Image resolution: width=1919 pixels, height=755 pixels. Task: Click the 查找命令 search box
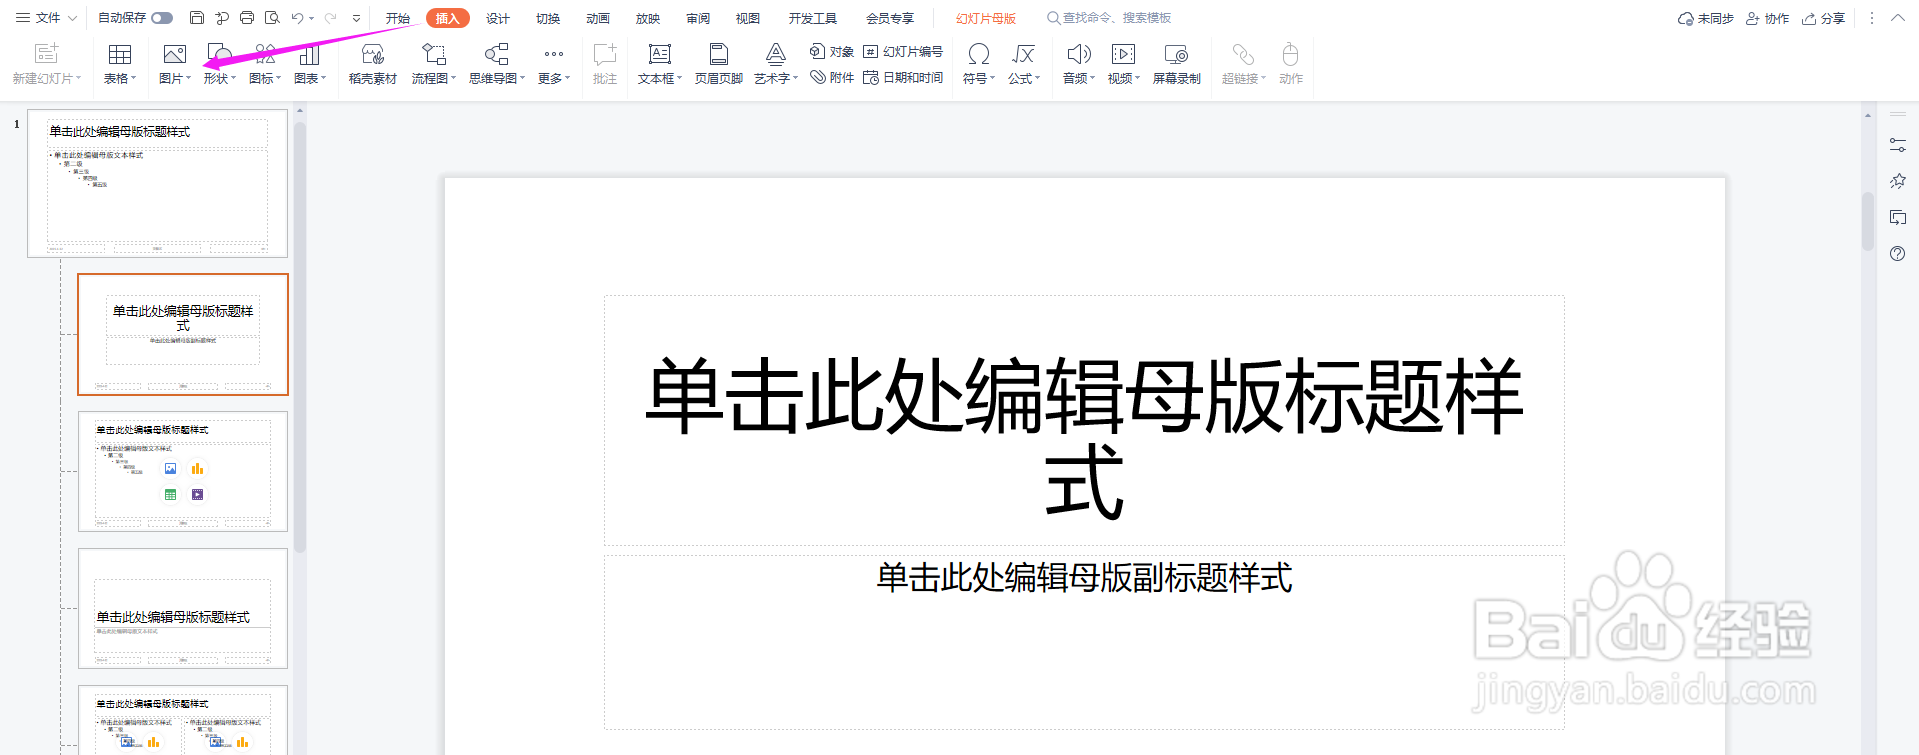click(1109, 18)
